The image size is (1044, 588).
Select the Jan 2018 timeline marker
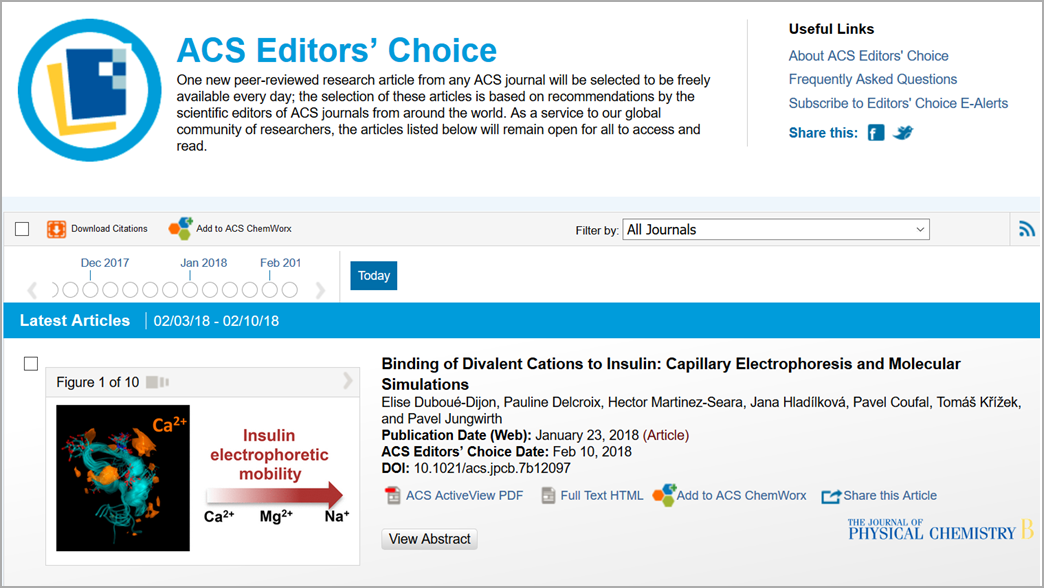pyautogui.click(x=190, y=290)
